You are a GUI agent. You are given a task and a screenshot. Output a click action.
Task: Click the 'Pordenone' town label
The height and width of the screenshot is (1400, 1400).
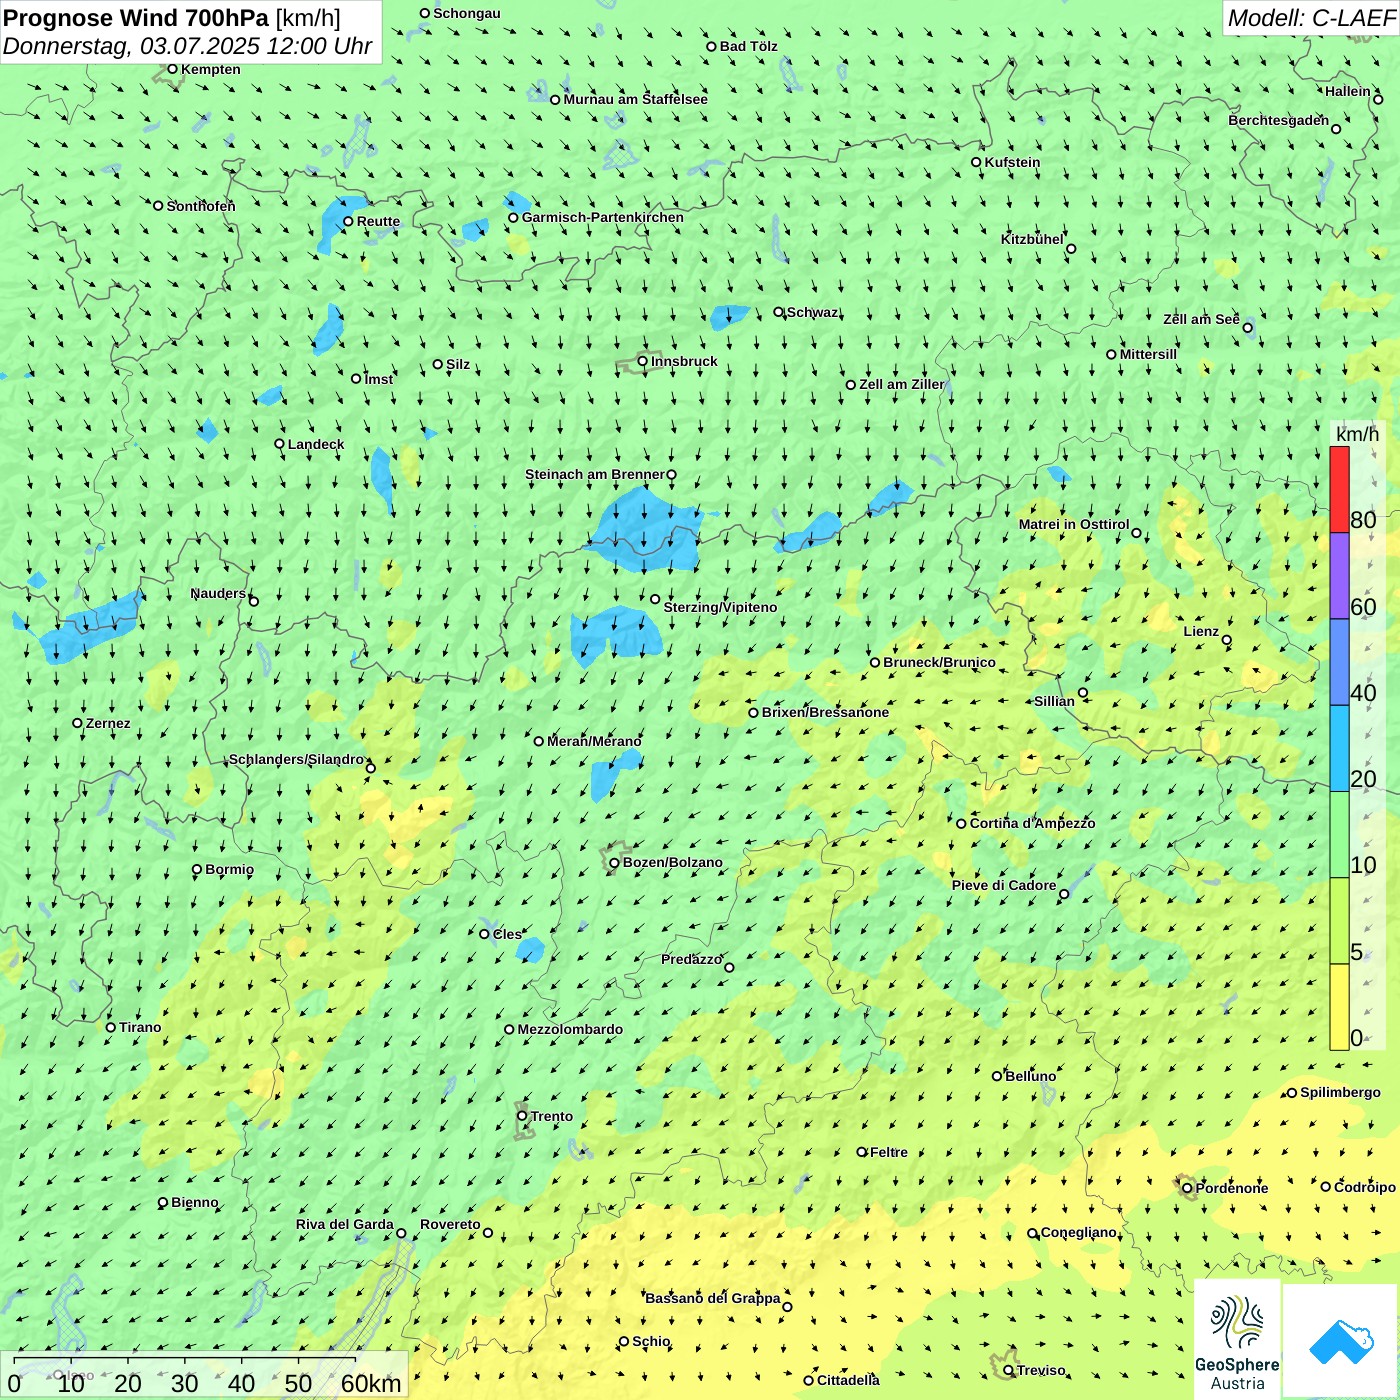click(x=1232, y=1188)
